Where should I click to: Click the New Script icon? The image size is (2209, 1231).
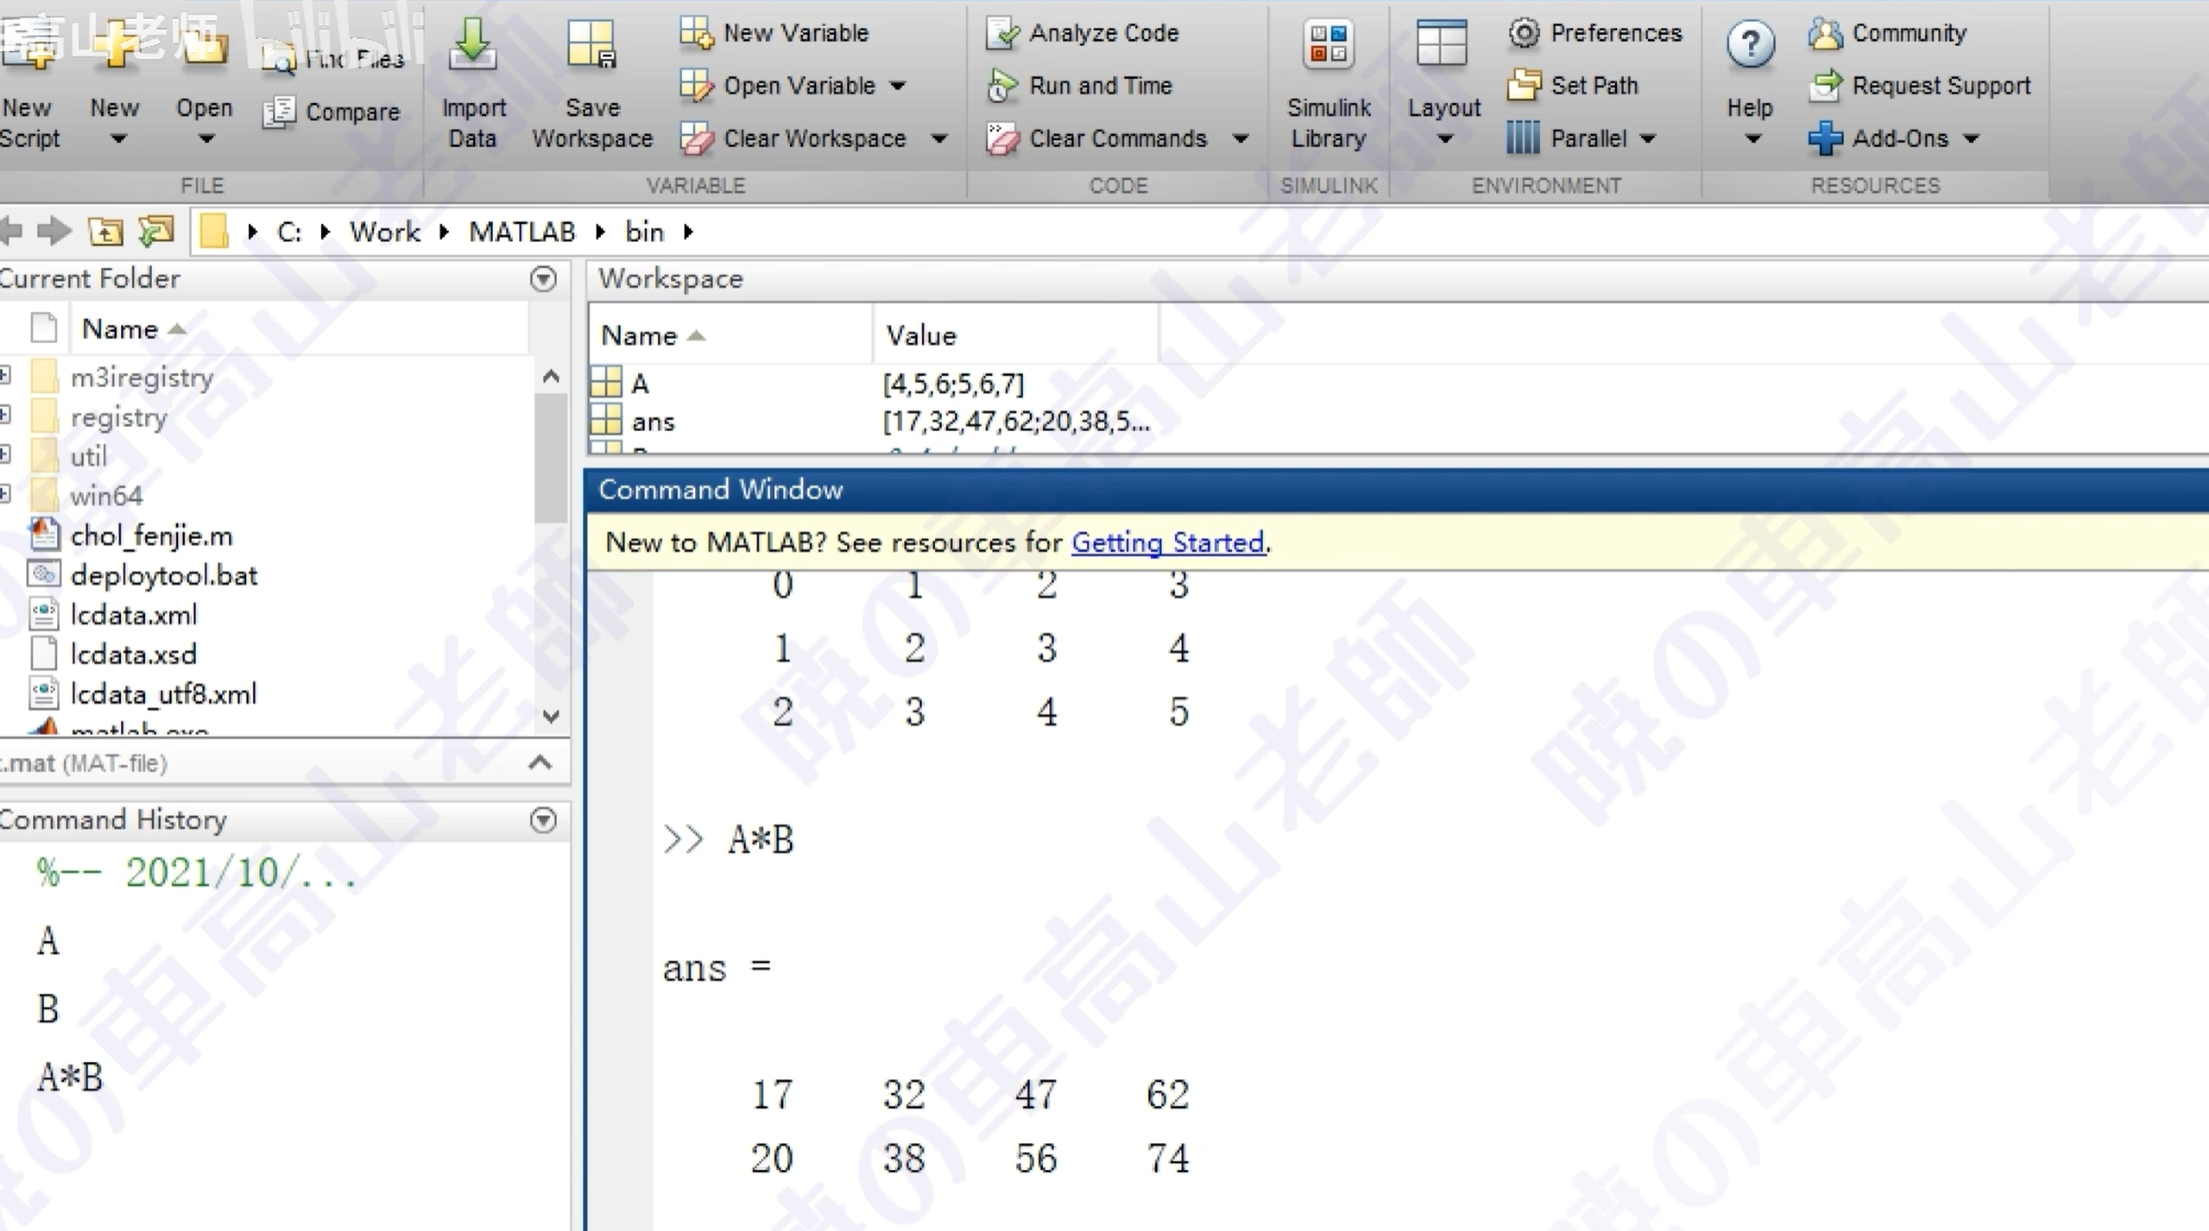point(28,45)
